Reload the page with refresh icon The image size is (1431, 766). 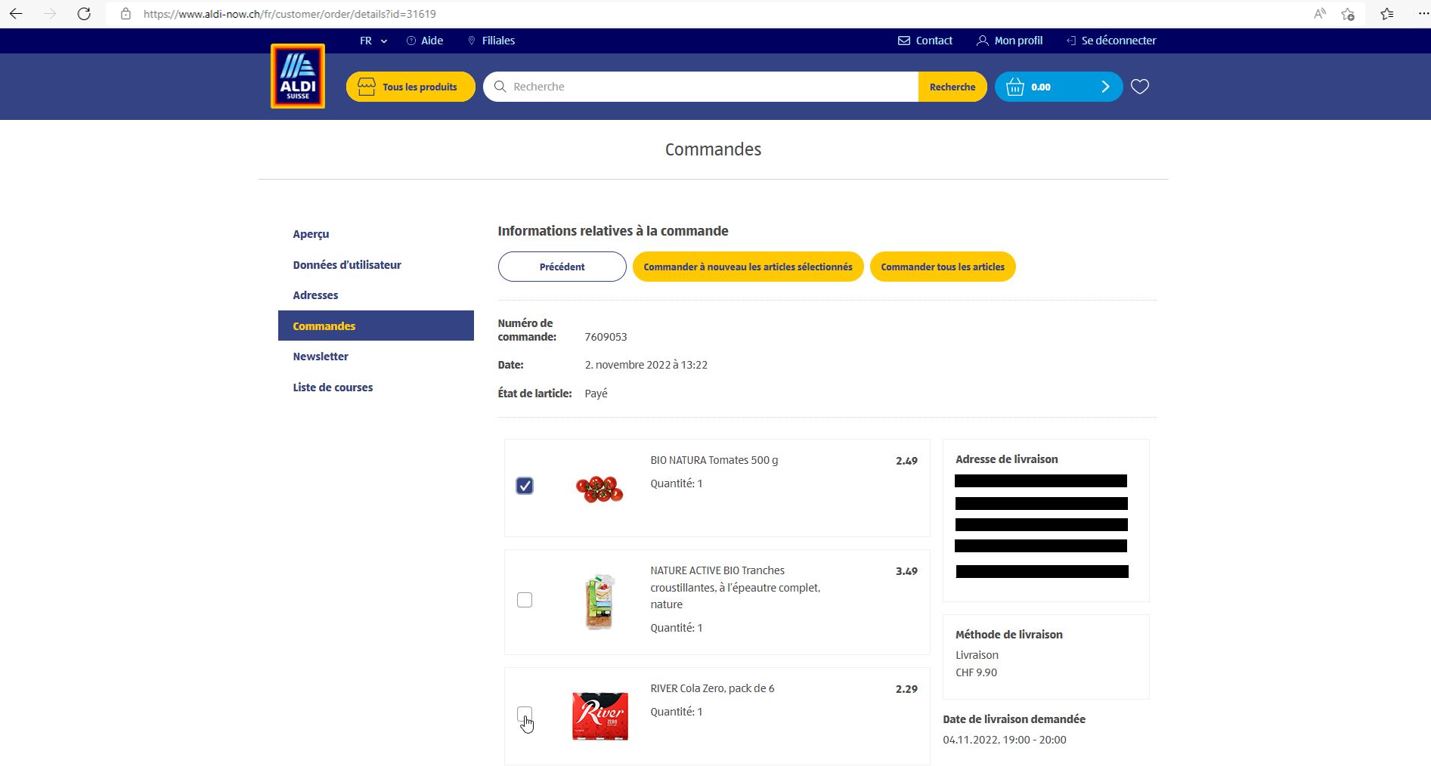click(84, 14)
